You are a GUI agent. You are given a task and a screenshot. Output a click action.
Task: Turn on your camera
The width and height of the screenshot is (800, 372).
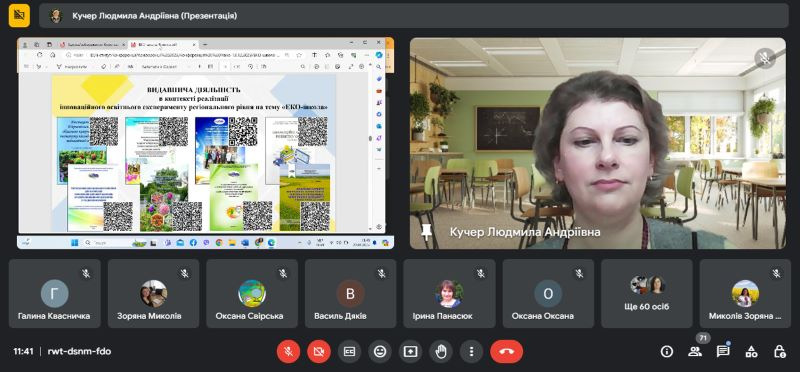[319, 352]
